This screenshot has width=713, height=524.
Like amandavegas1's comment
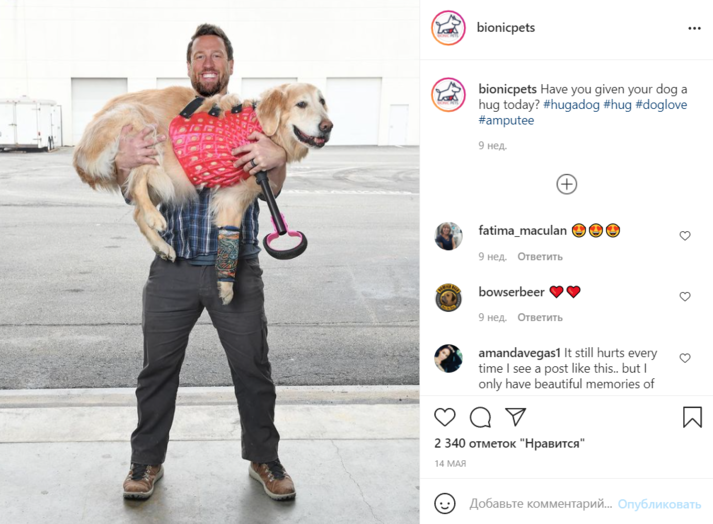click(x=685, y=358)
